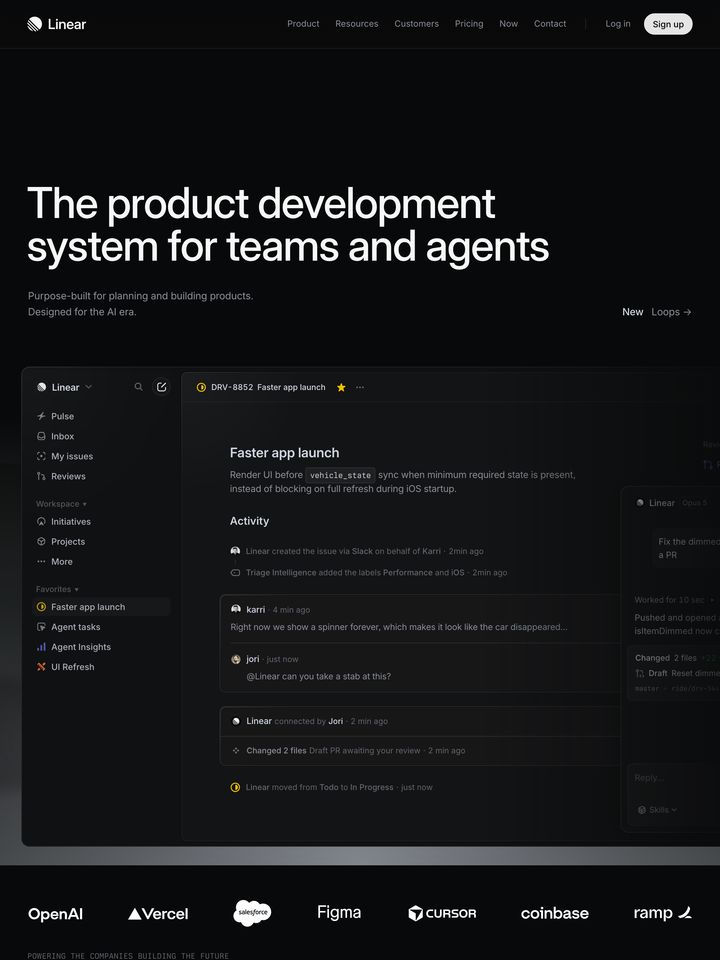The image size is (720, 960).
Task: Click the UI Refresh orange icon
Action: click(x=41, y=667)
